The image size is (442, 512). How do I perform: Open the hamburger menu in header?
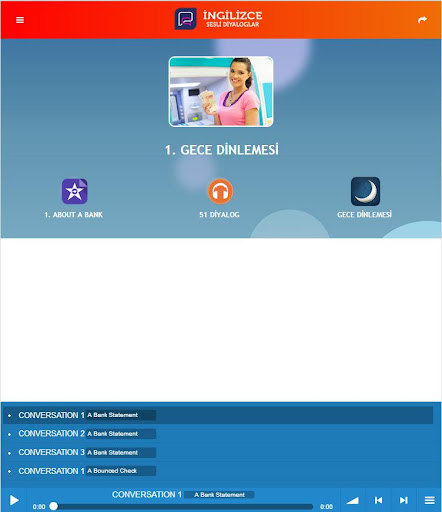pyautogui.click(x=20, y=20)
